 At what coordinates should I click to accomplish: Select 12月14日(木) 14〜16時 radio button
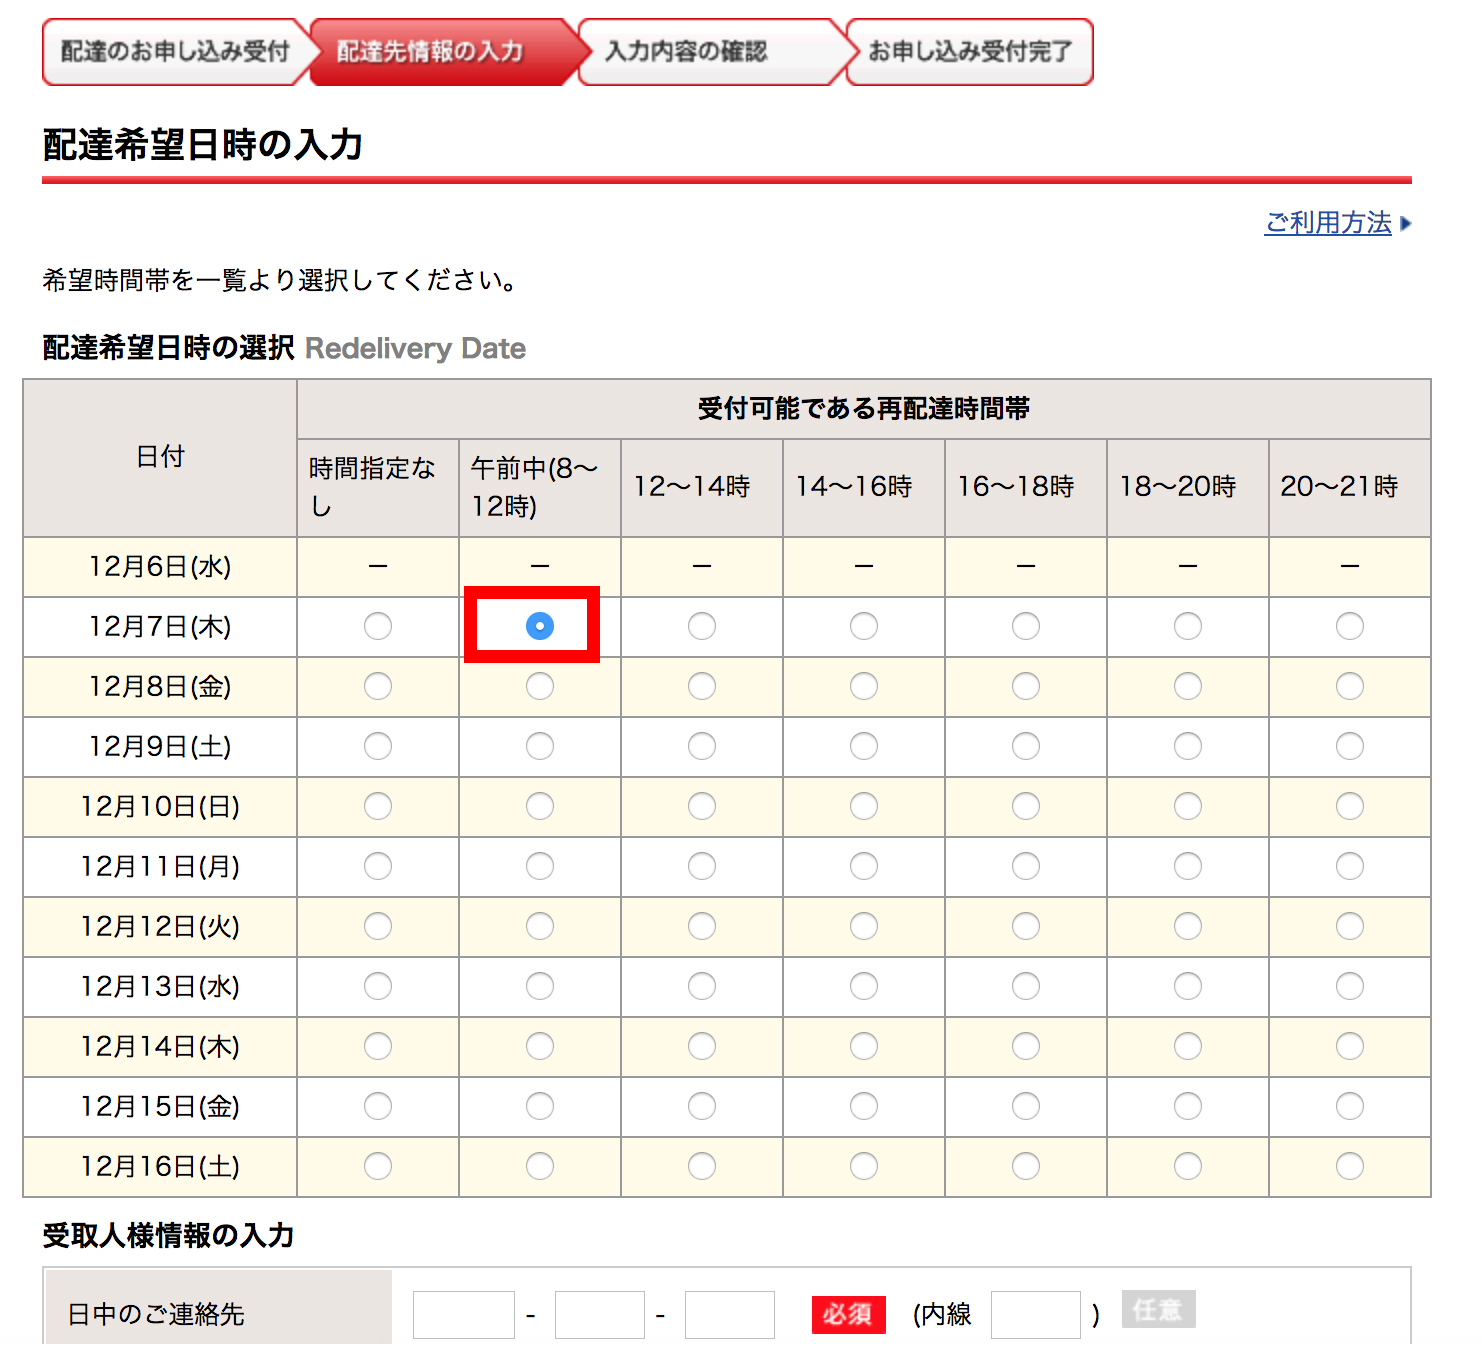click(x=864, y=1046)
